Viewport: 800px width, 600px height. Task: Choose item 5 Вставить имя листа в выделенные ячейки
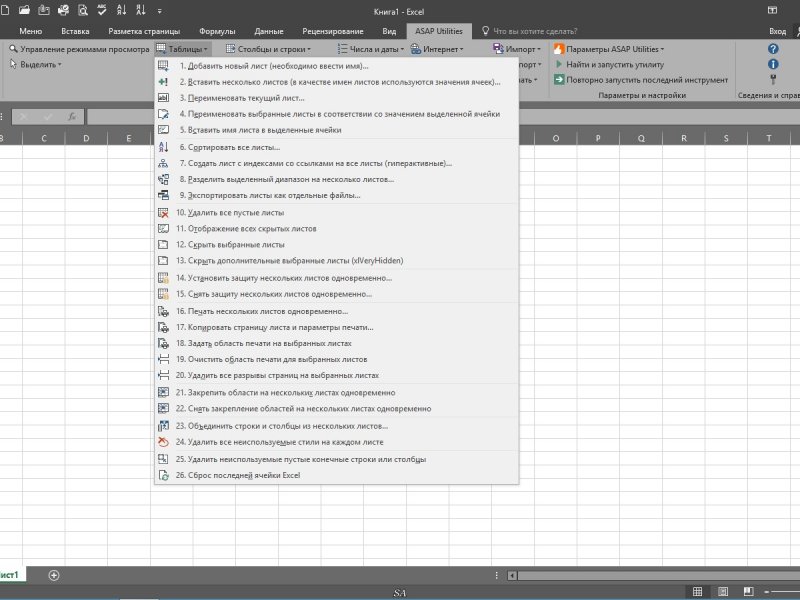(337, 130)
